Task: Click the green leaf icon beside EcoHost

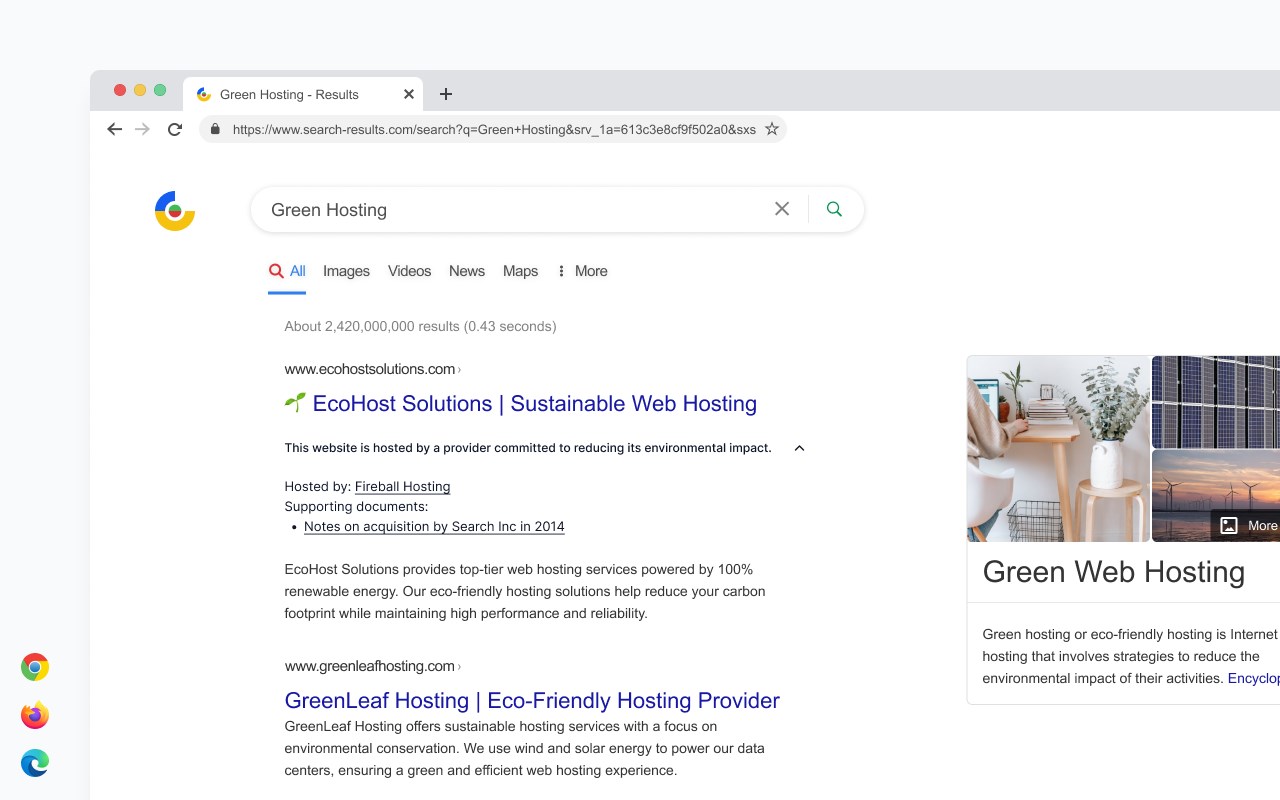Action: [x=295, y=403]
